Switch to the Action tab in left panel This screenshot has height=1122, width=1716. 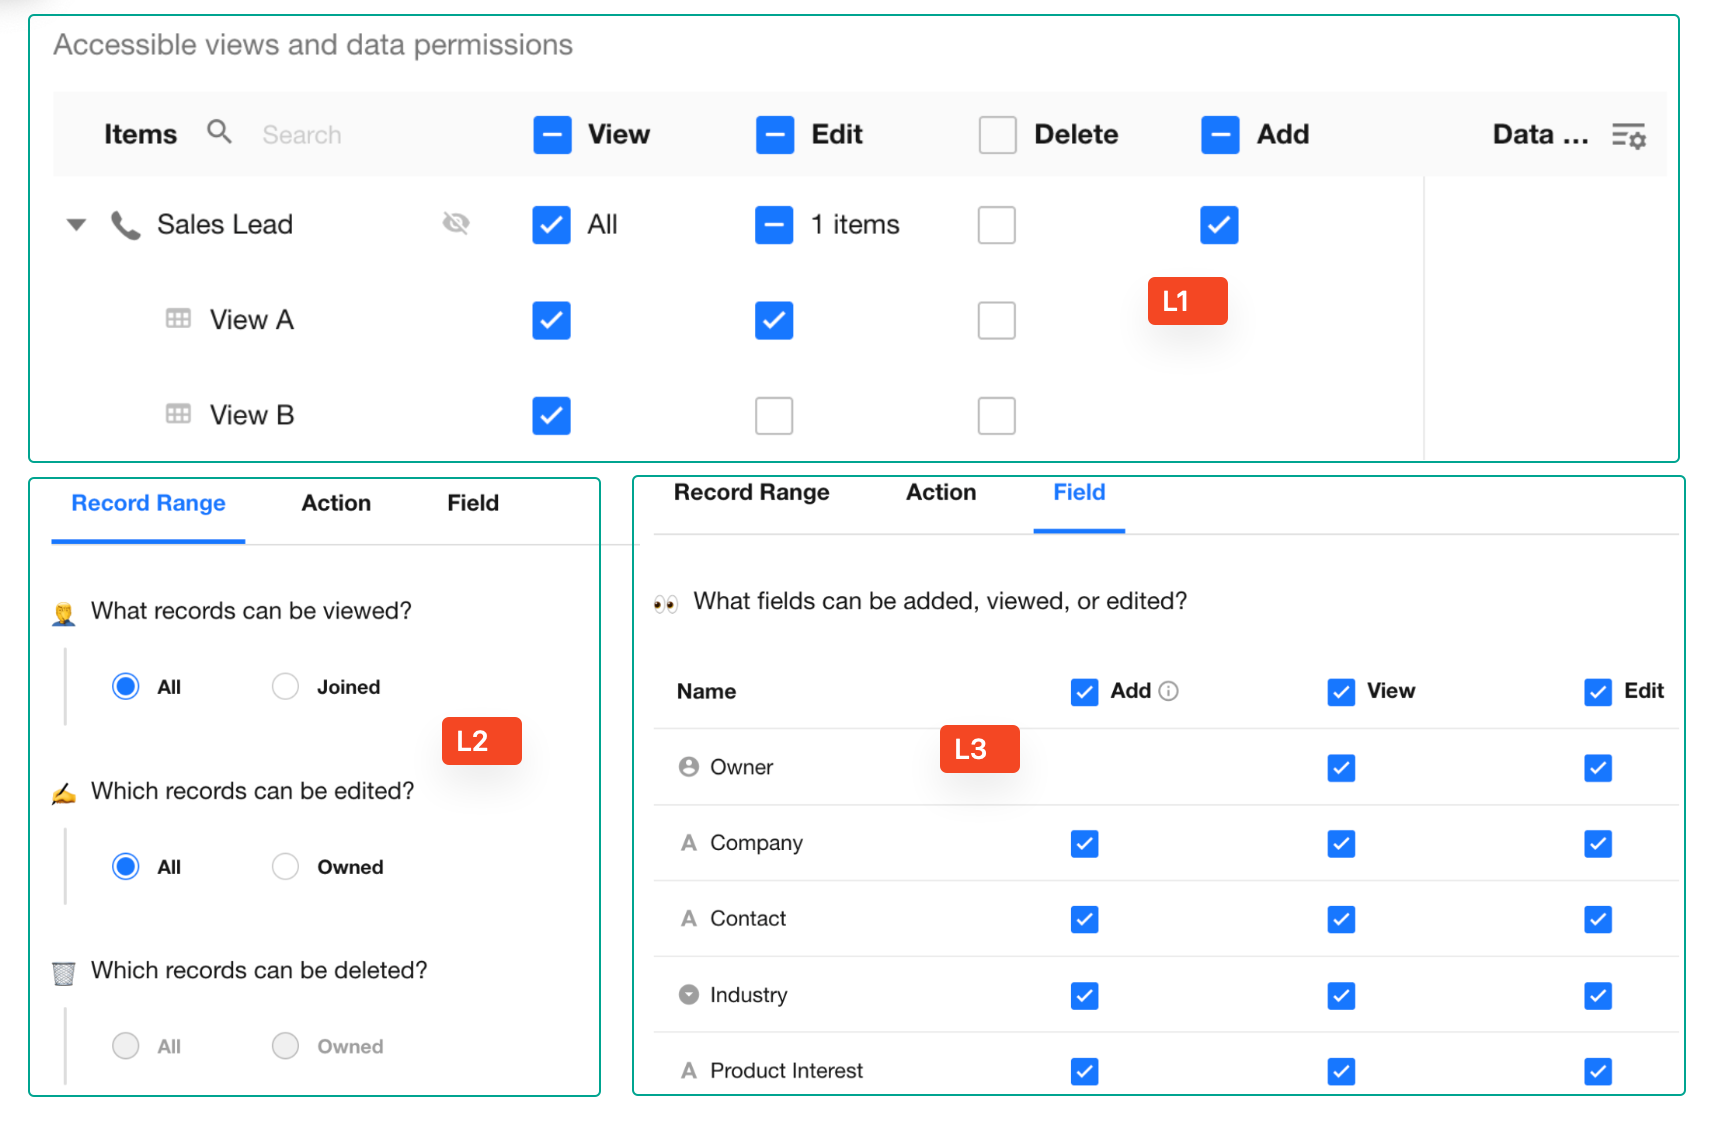(x=336, y=503)
